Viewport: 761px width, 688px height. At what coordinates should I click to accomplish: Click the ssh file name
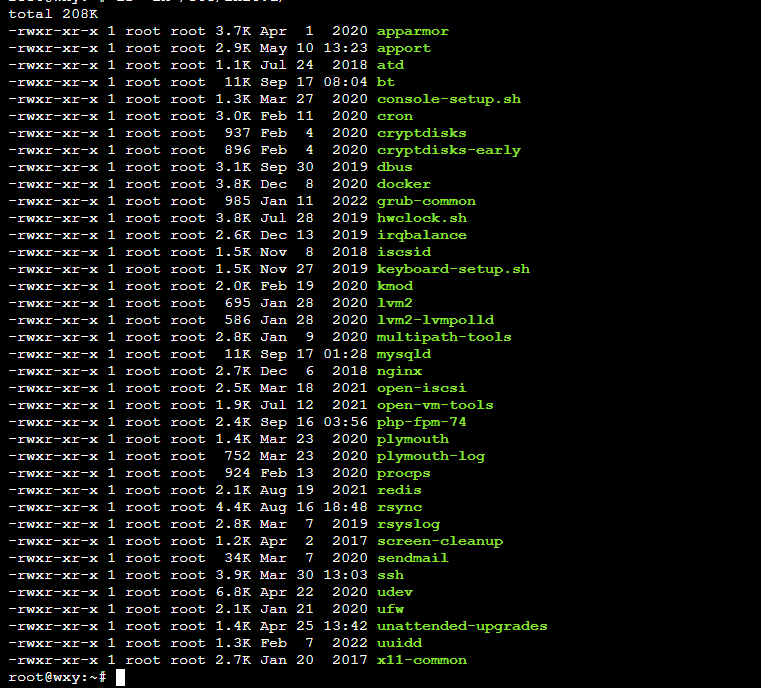(x=390, y=575)
